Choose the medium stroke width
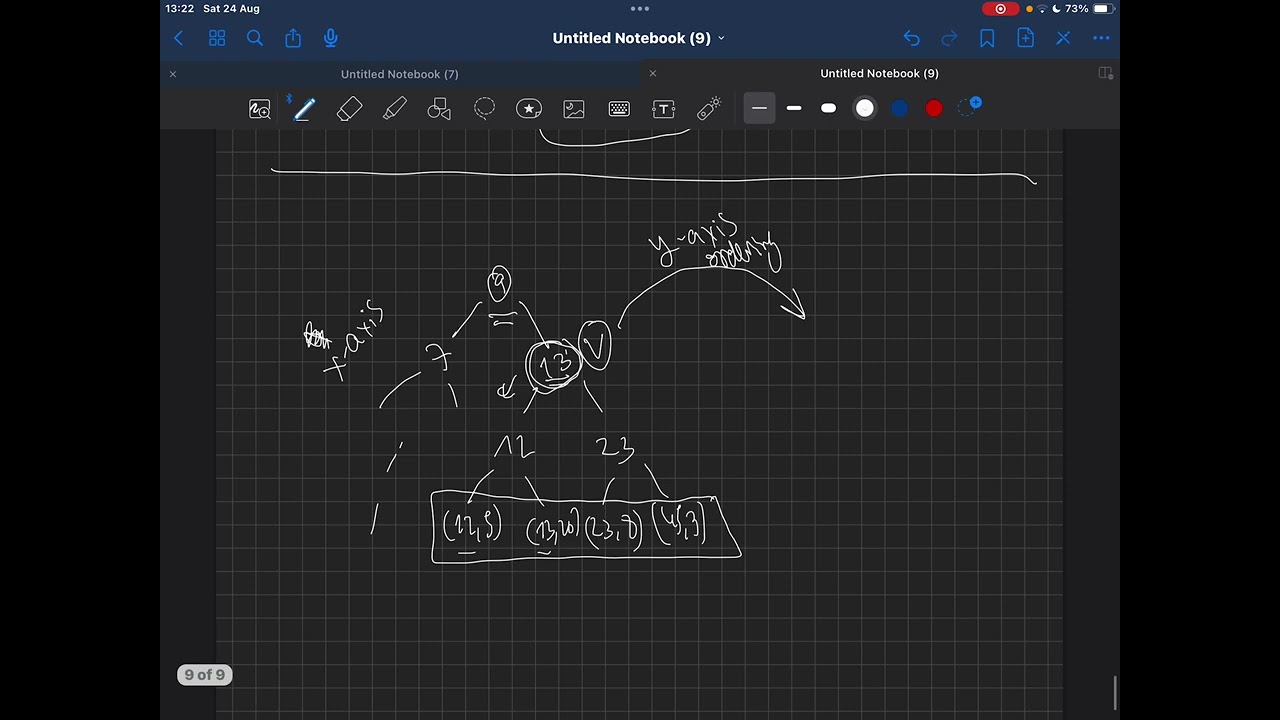1280x720 pixels. (x=794, y=108)
